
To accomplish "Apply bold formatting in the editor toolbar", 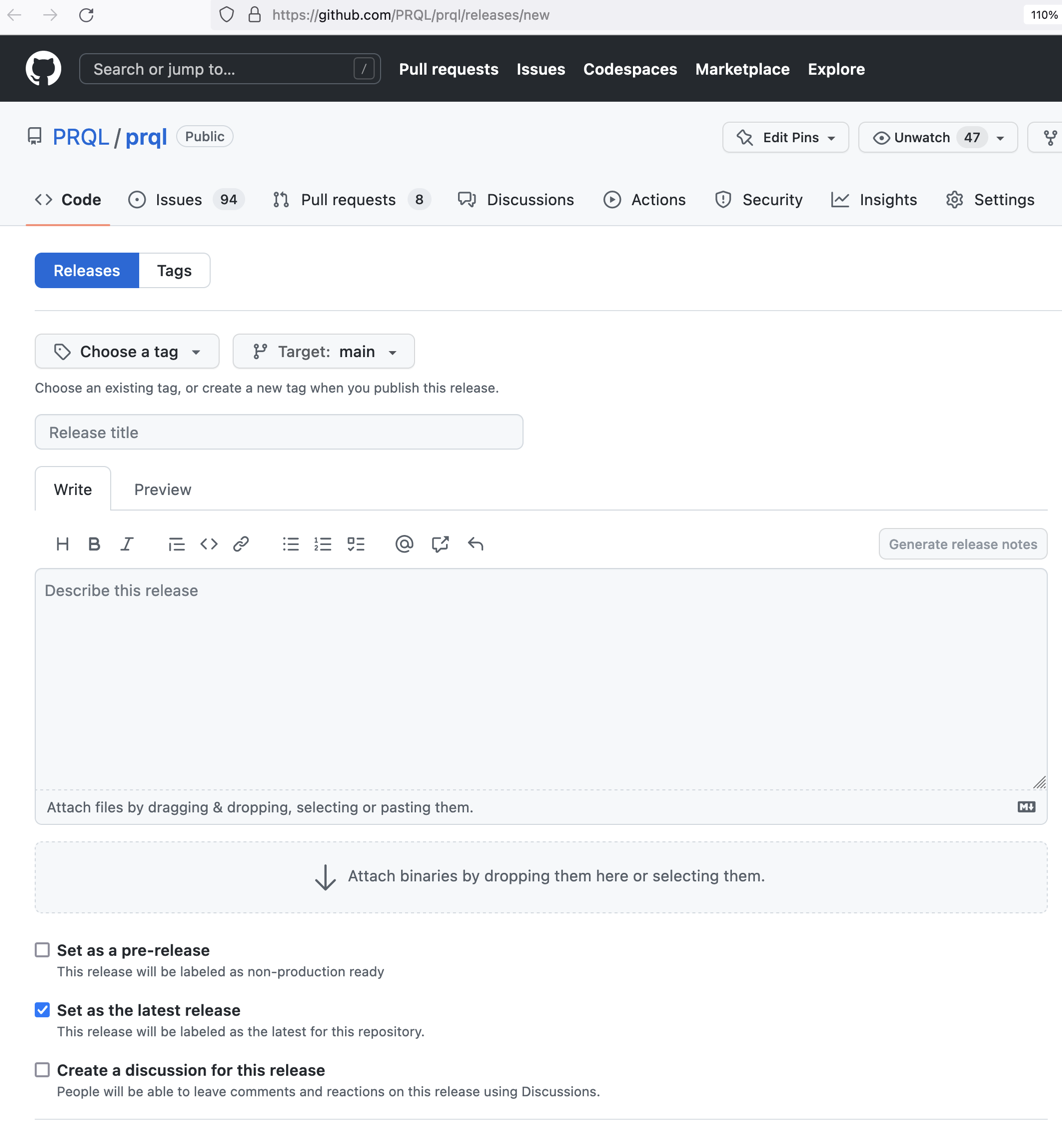I will click(x=94, y=544).
